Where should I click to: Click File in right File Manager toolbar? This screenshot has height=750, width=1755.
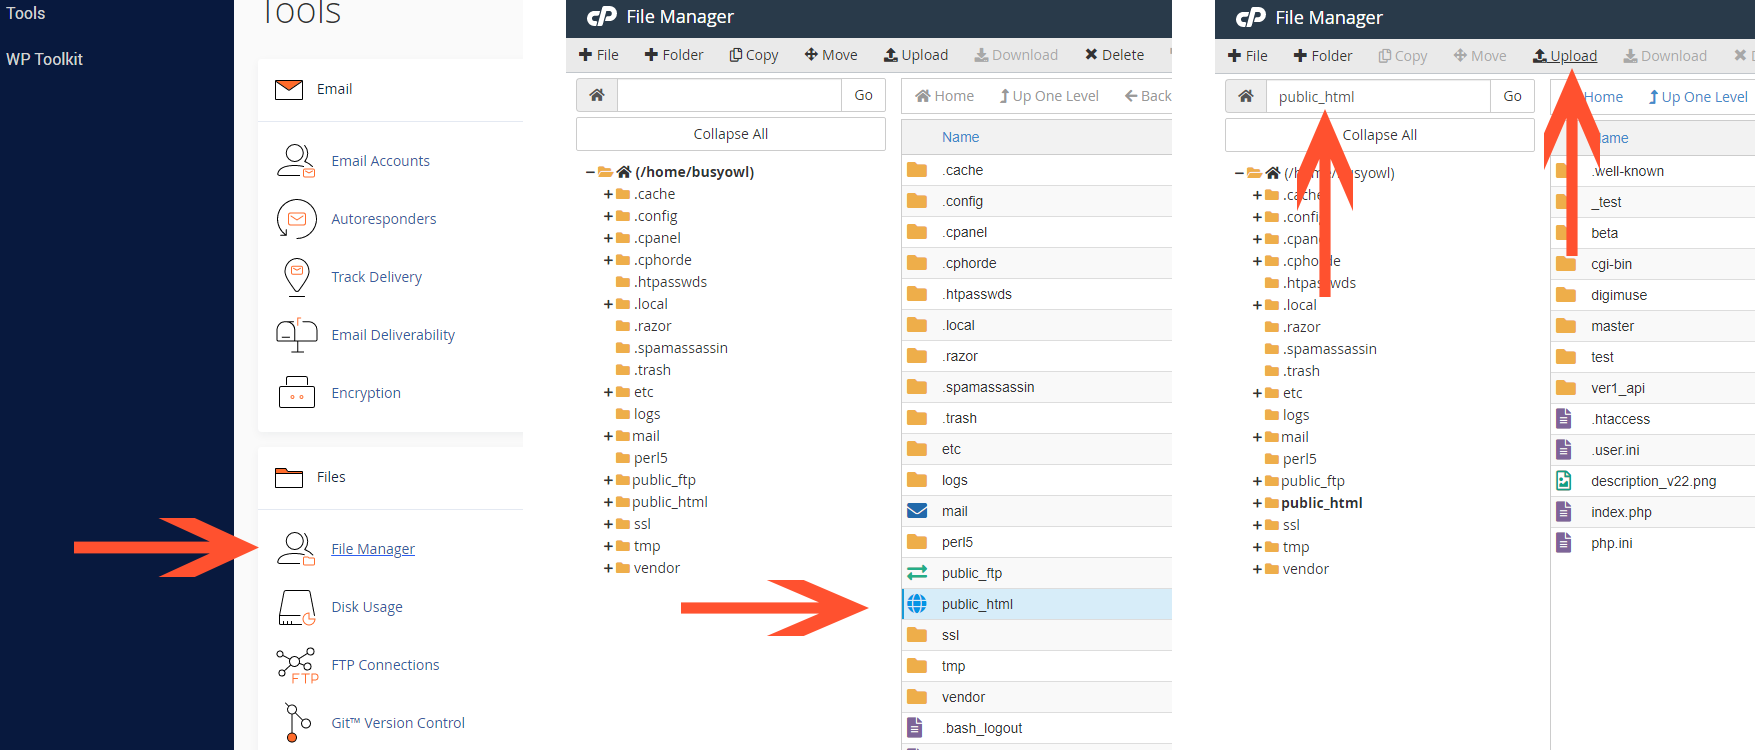1248,56
